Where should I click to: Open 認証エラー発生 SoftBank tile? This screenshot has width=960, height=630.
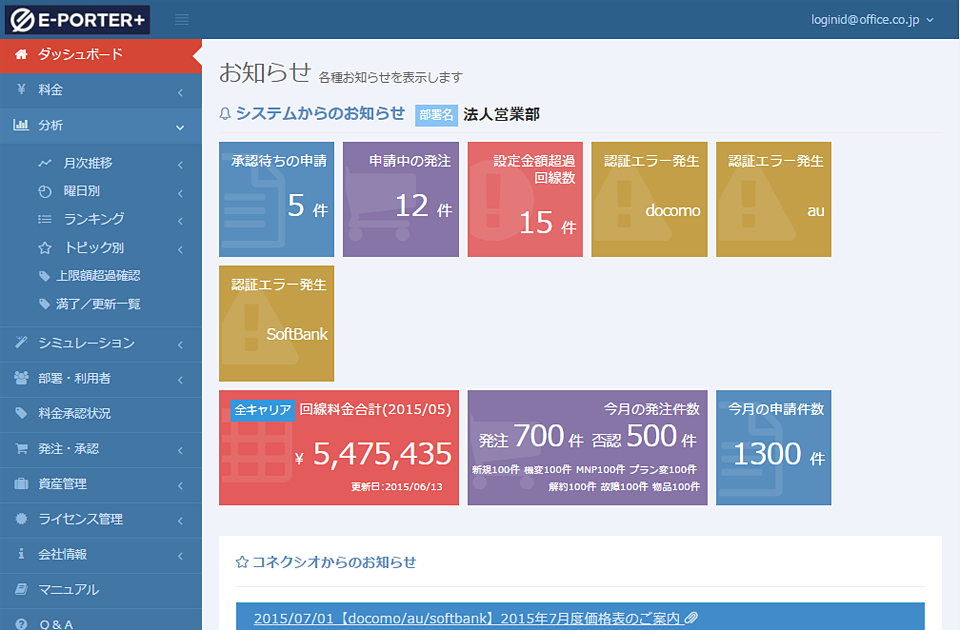tap(277, 323)
